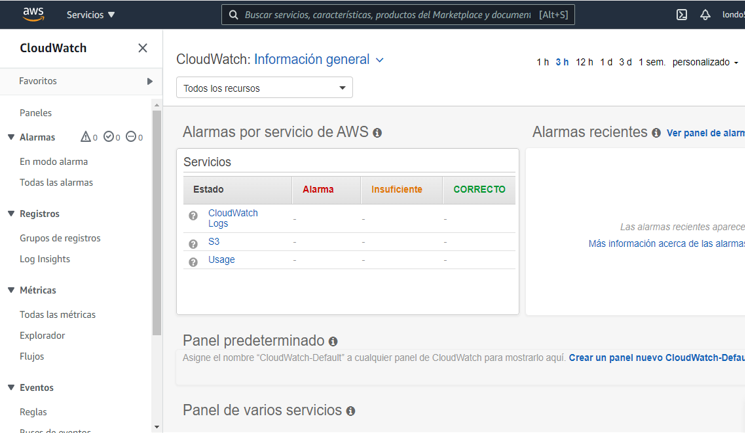The height and width of the screenshot is (433, 747).
Task: Open the CloudWatch Logs service link
Action: tap(233, 218)
